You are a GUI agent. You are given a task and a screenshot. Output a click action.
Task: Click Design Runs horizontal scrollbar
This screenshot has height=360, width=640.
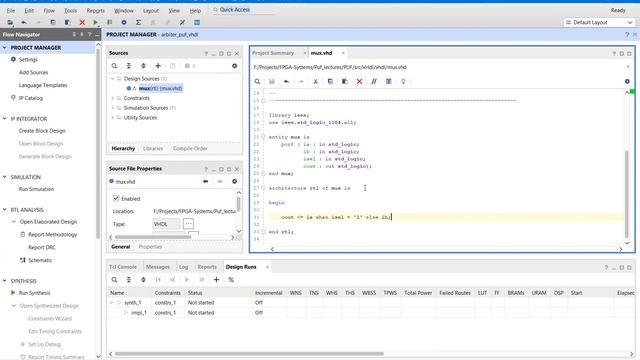pyautogui.click(x=249, y=353)
